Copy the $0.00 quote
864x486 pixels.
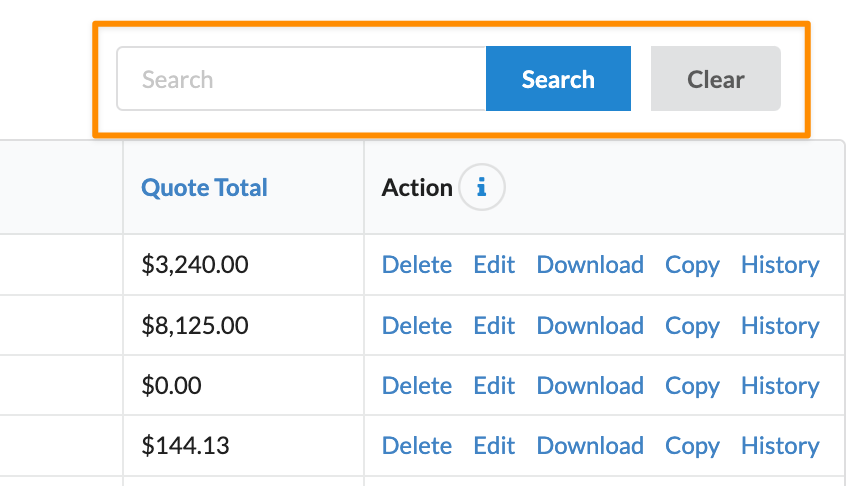pos(692,386)
